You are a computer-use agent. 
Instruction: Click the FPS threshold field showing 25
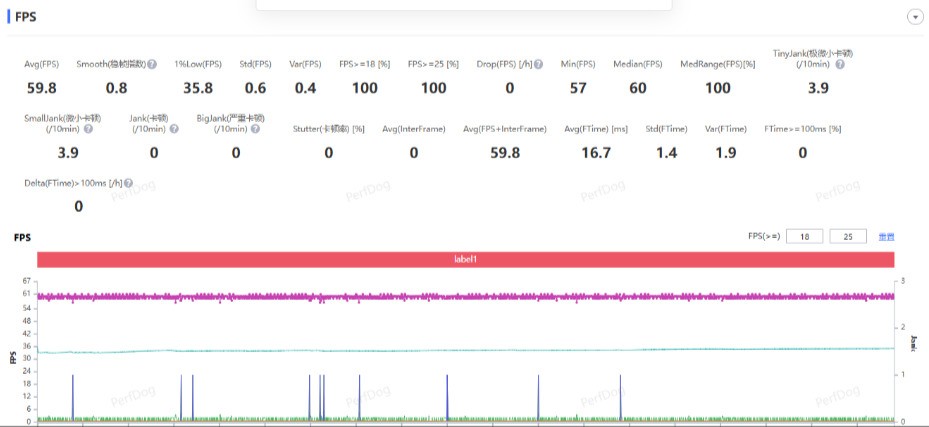click(847, 237)
